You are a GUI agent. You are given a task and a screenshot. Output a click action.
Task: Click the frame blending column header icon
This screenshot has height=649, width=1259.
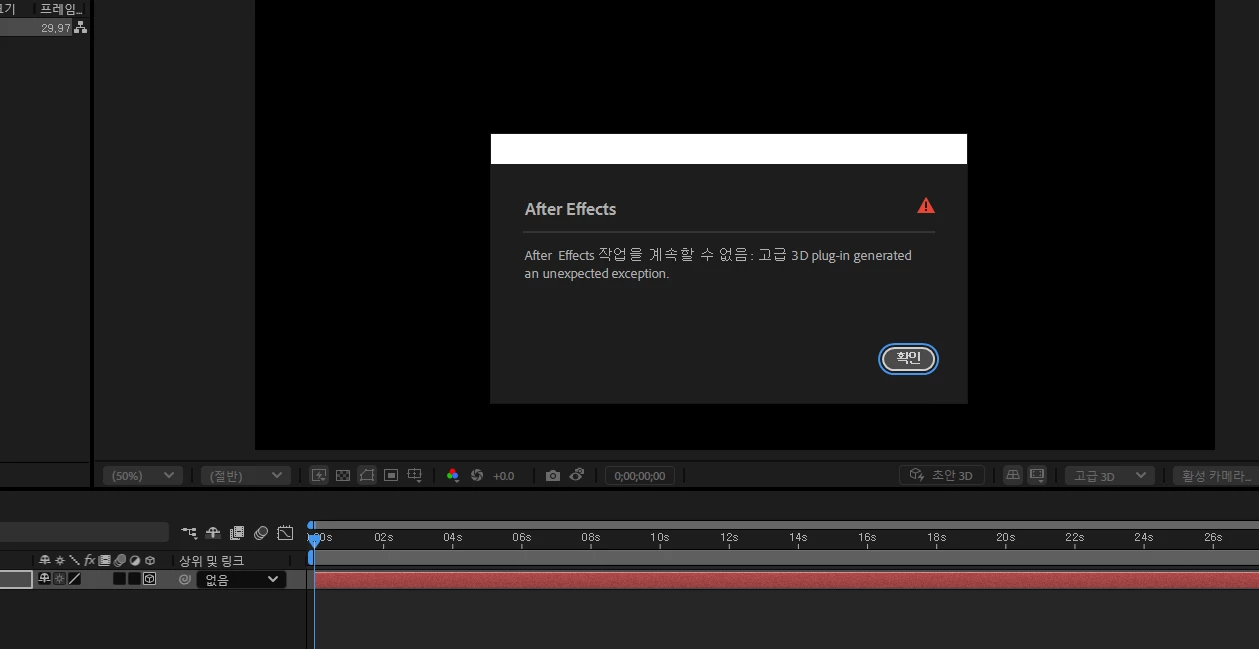pos(104,561)
